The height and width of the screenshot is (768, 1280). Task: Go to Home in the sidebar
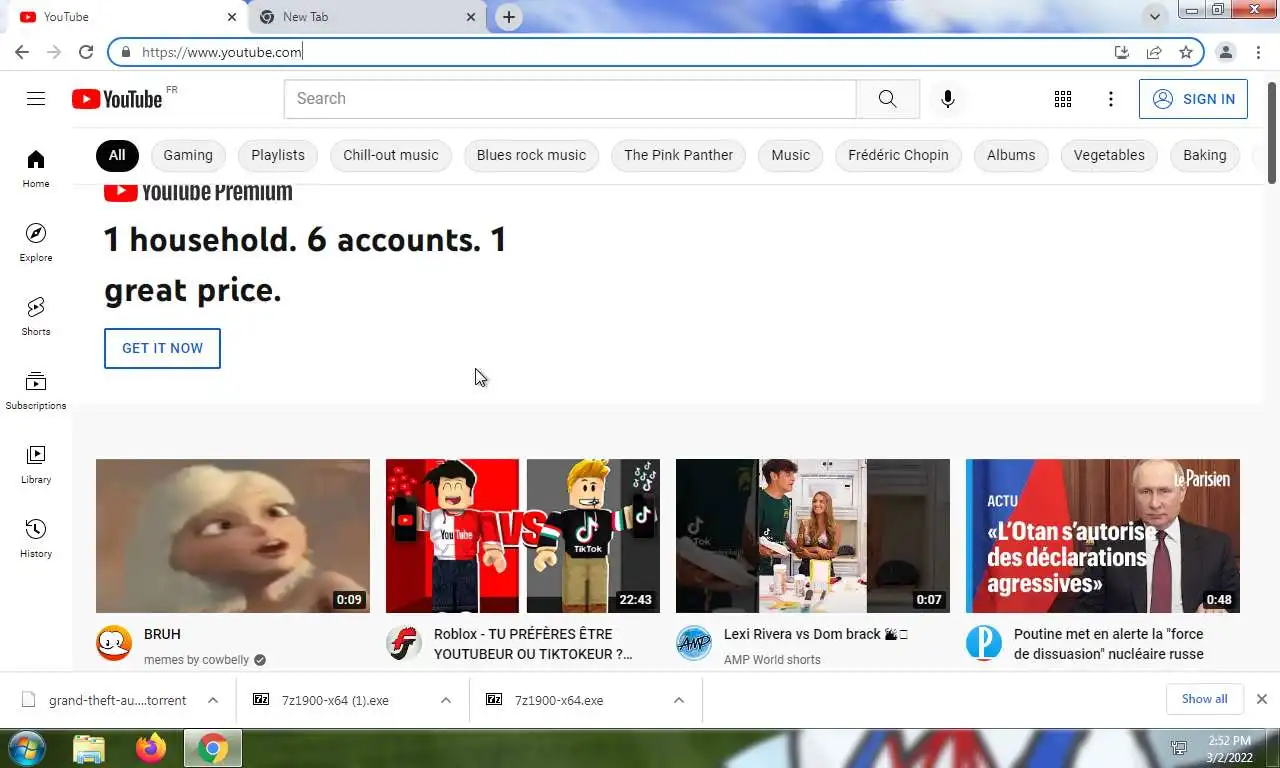click(36, 168)
